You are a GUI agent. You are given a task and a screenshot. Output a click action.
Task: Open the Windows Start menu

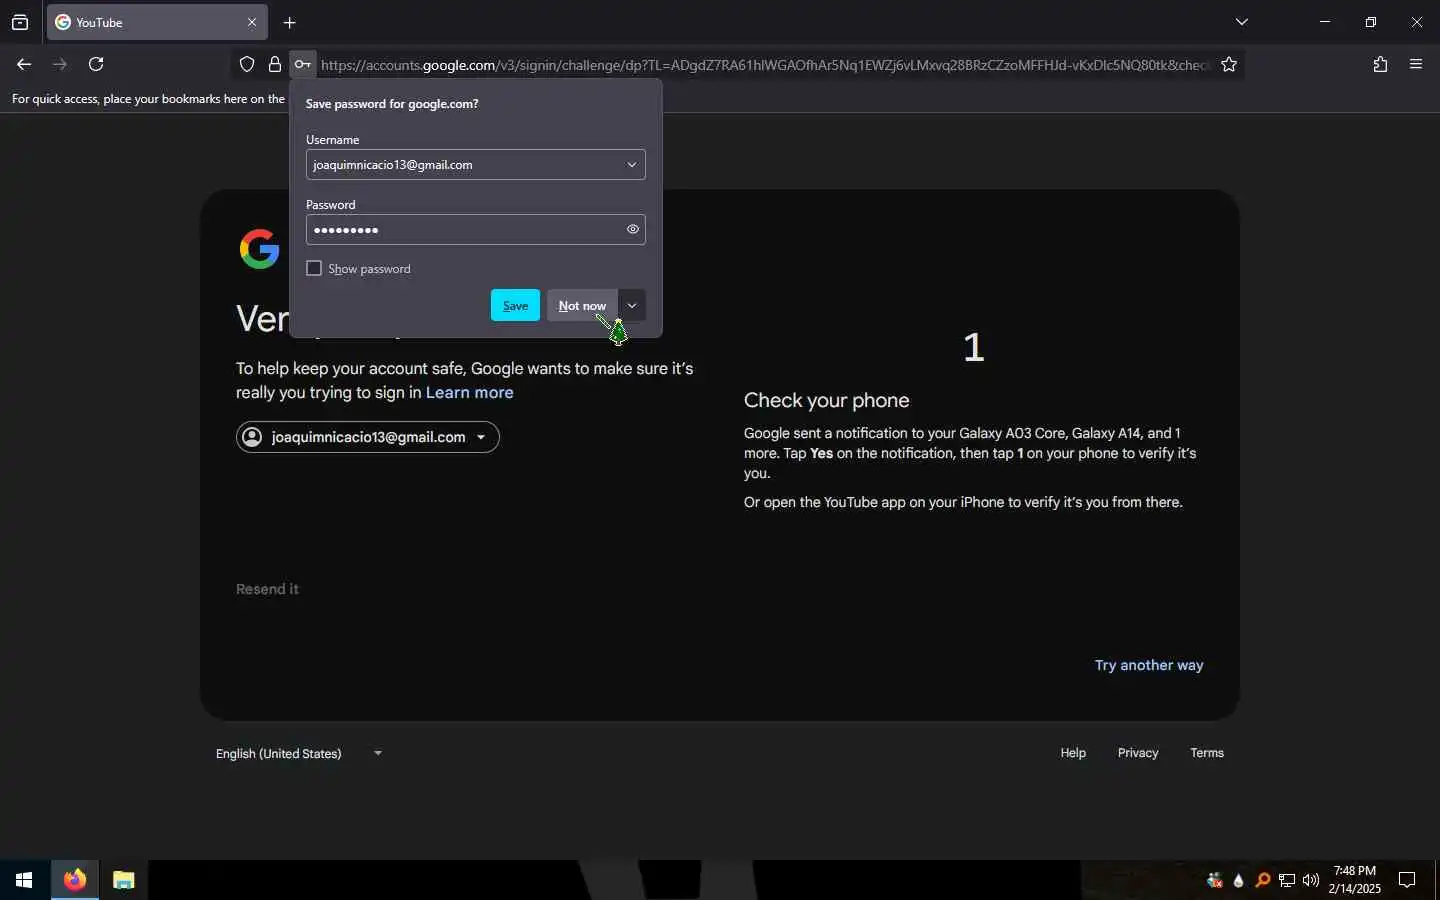click(24, 880)
